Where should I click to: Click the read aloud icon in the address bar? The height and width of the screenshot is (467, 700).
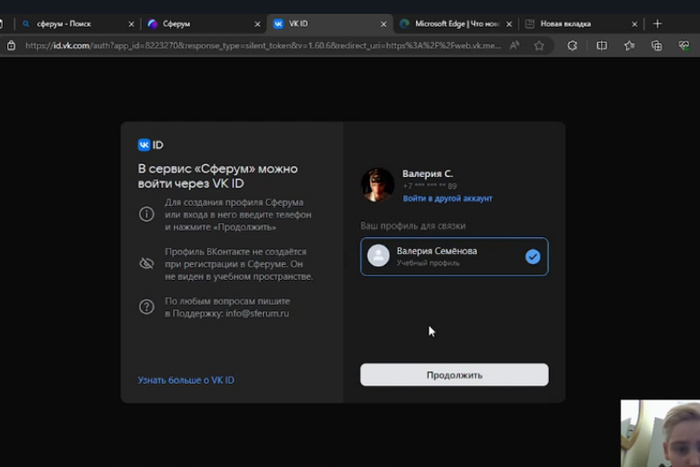coord(514,45)
